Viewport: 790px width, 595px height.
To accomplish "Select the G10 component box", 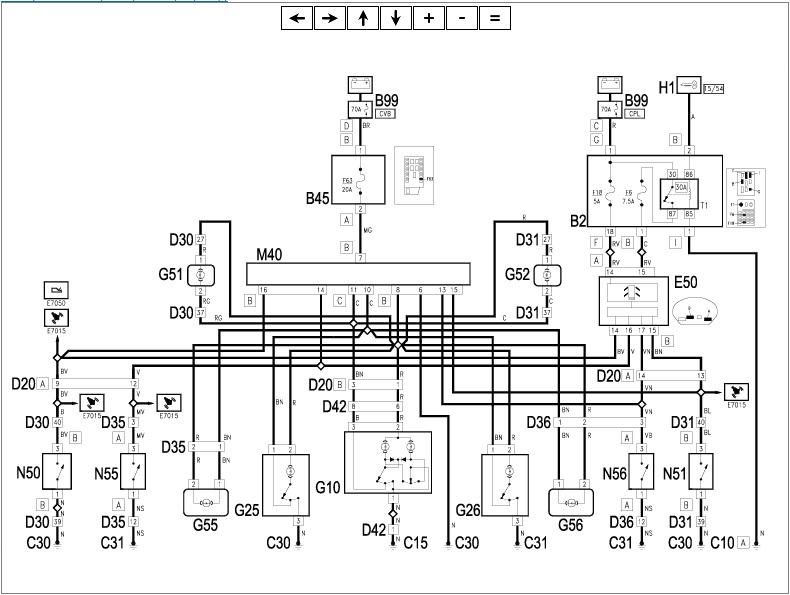I will [388, 462].
